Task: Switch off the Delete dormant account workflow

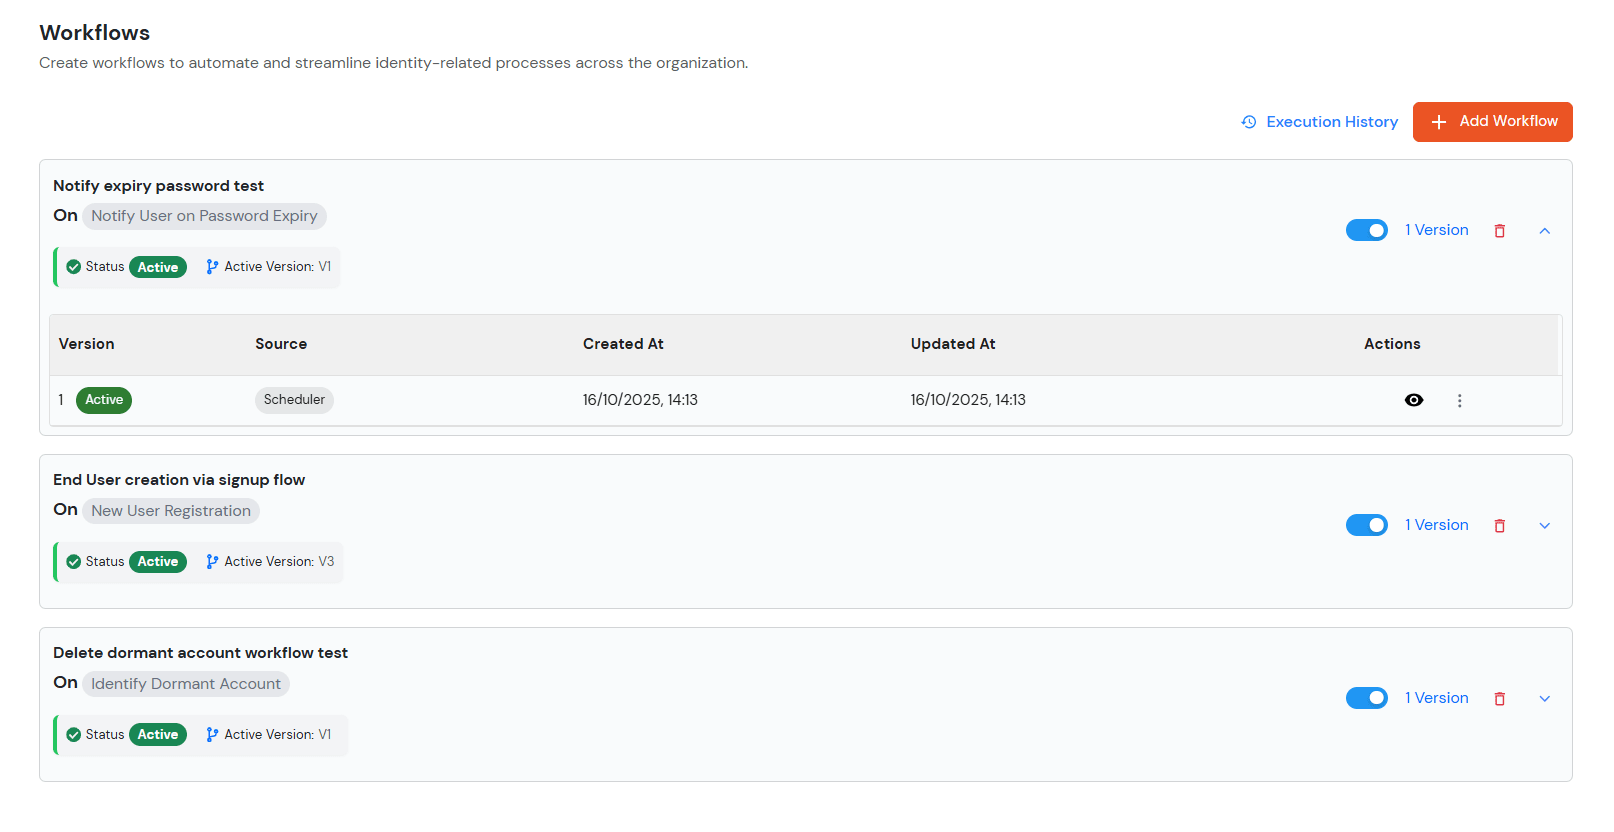Action: 1366,699
